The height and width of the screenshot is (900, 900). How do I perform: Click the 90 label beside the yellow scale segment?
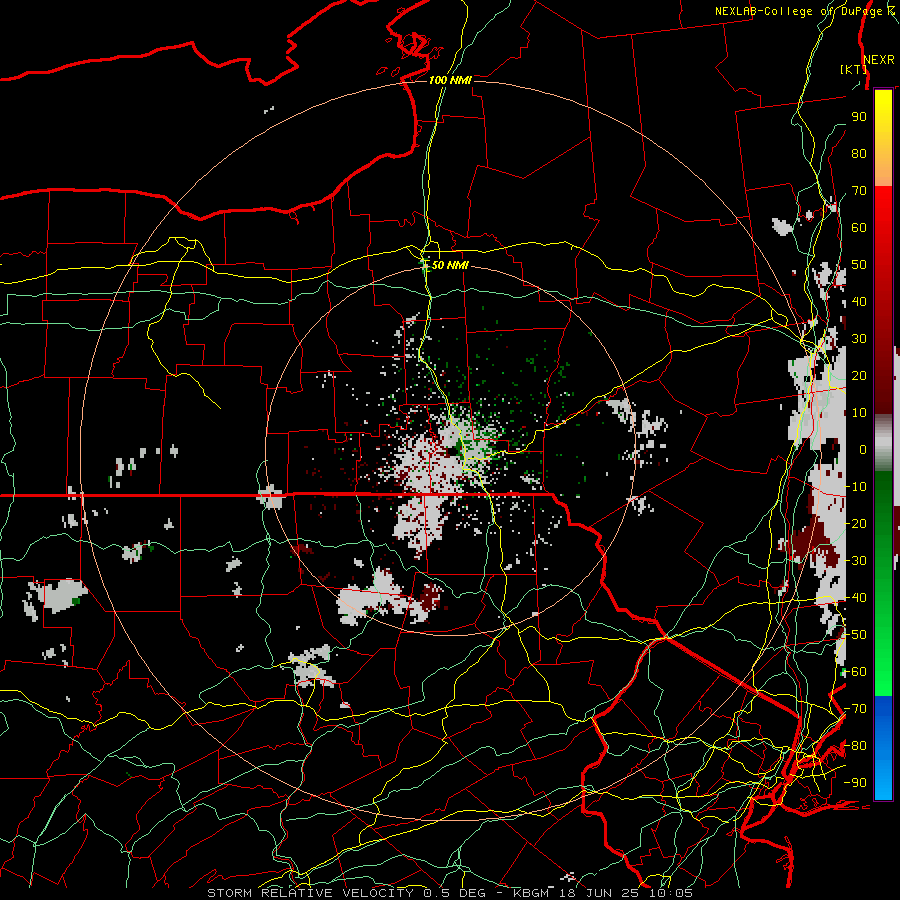click(859, 117)
